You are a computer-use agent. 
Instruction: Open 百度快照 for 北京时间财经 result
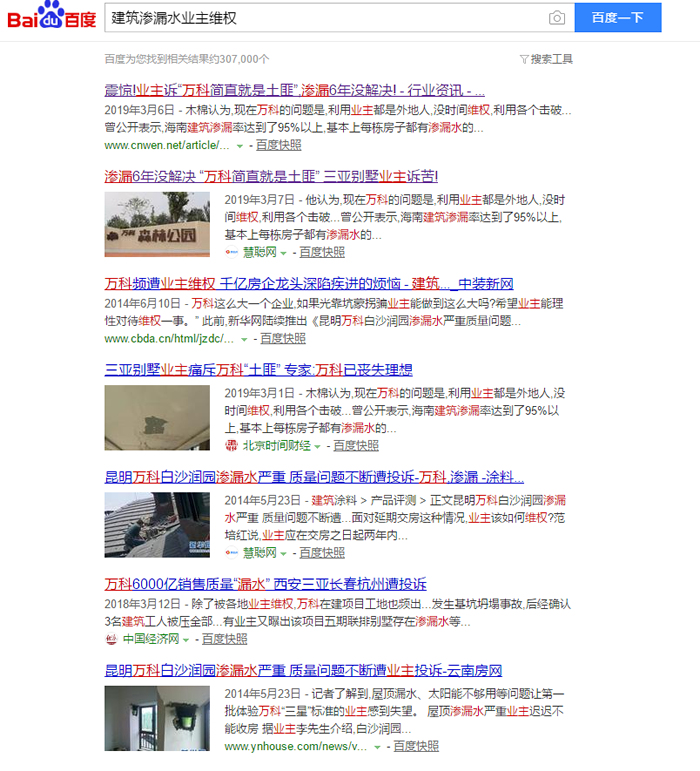(356, 445)
